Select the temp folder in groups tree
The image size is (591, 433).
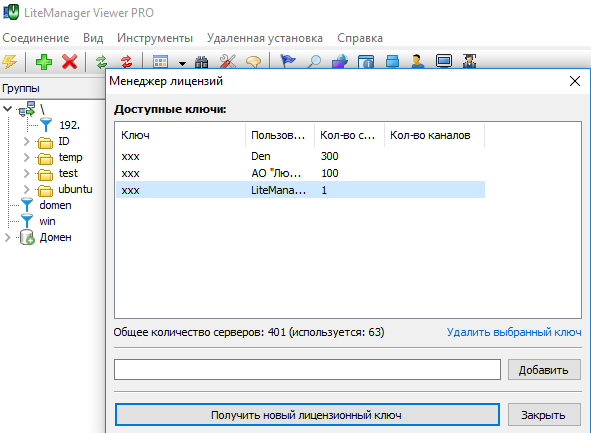(x=70, y=157)
